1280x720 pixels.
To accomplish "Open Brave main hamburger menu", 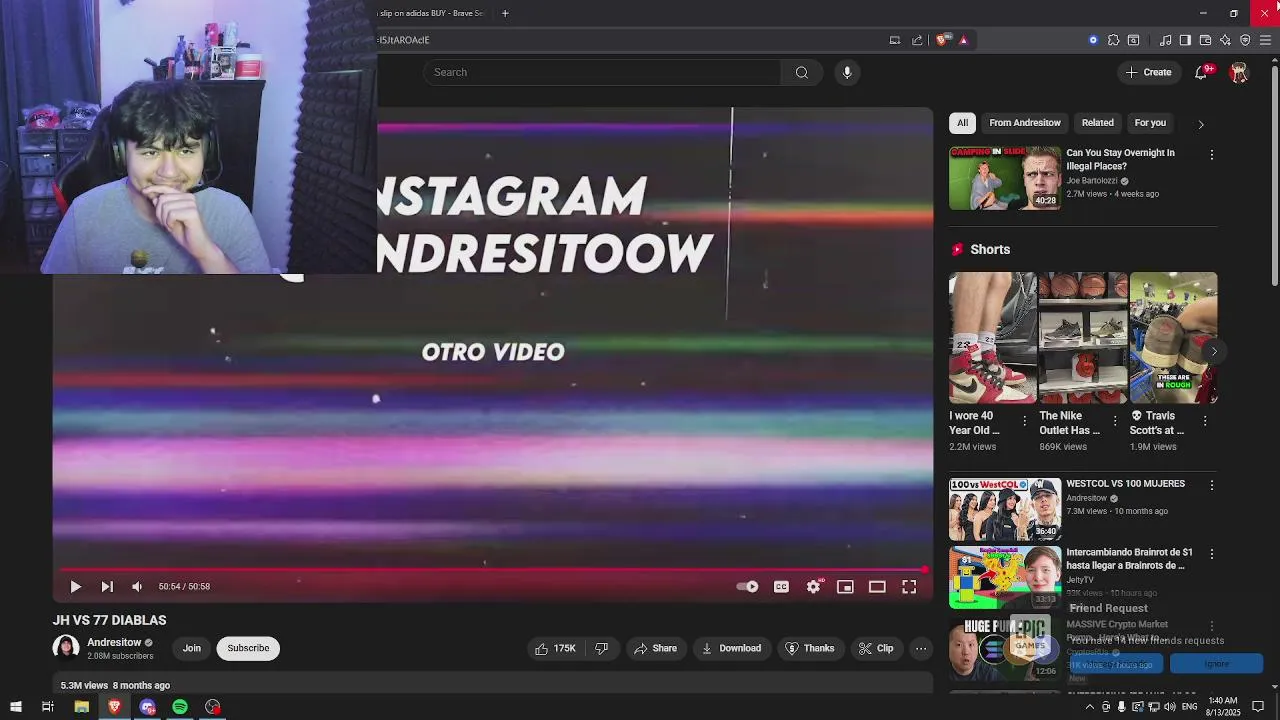I will (x=1265, y=40).
